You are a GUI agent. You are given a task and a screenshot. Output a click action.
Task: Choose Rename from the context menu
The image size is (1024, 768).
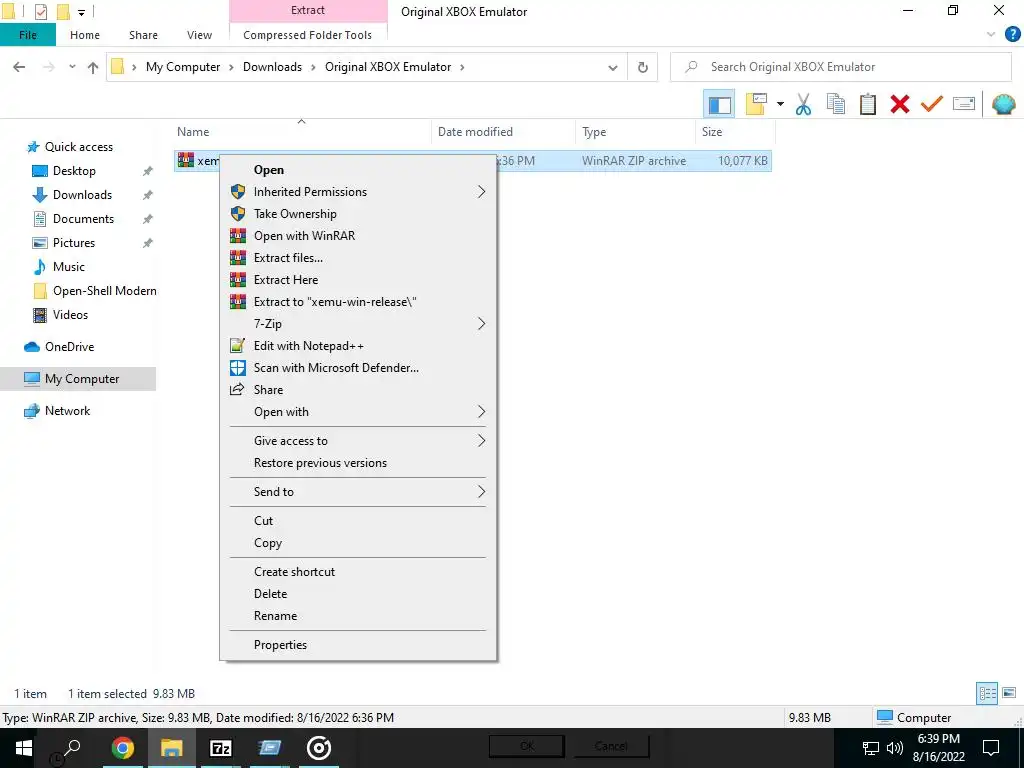(358, 616)
